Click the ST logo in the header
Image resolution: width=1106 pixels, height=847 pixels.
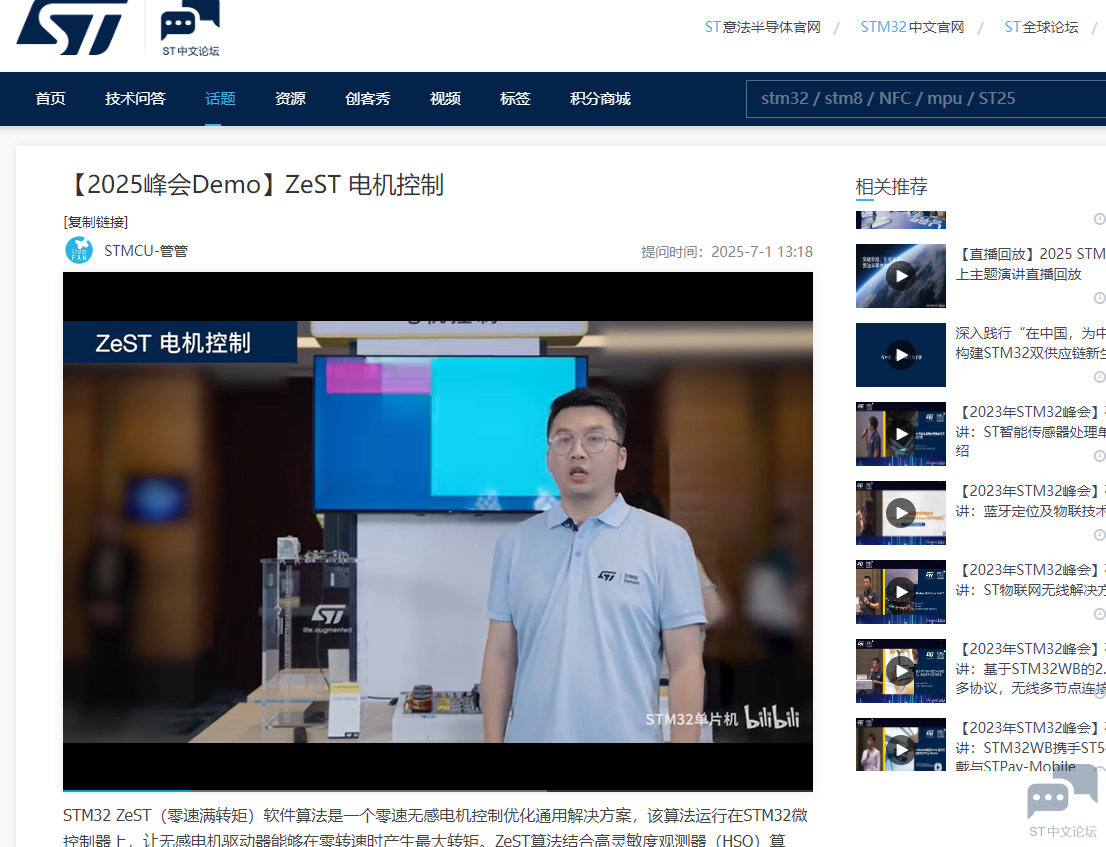coord(72,27)
